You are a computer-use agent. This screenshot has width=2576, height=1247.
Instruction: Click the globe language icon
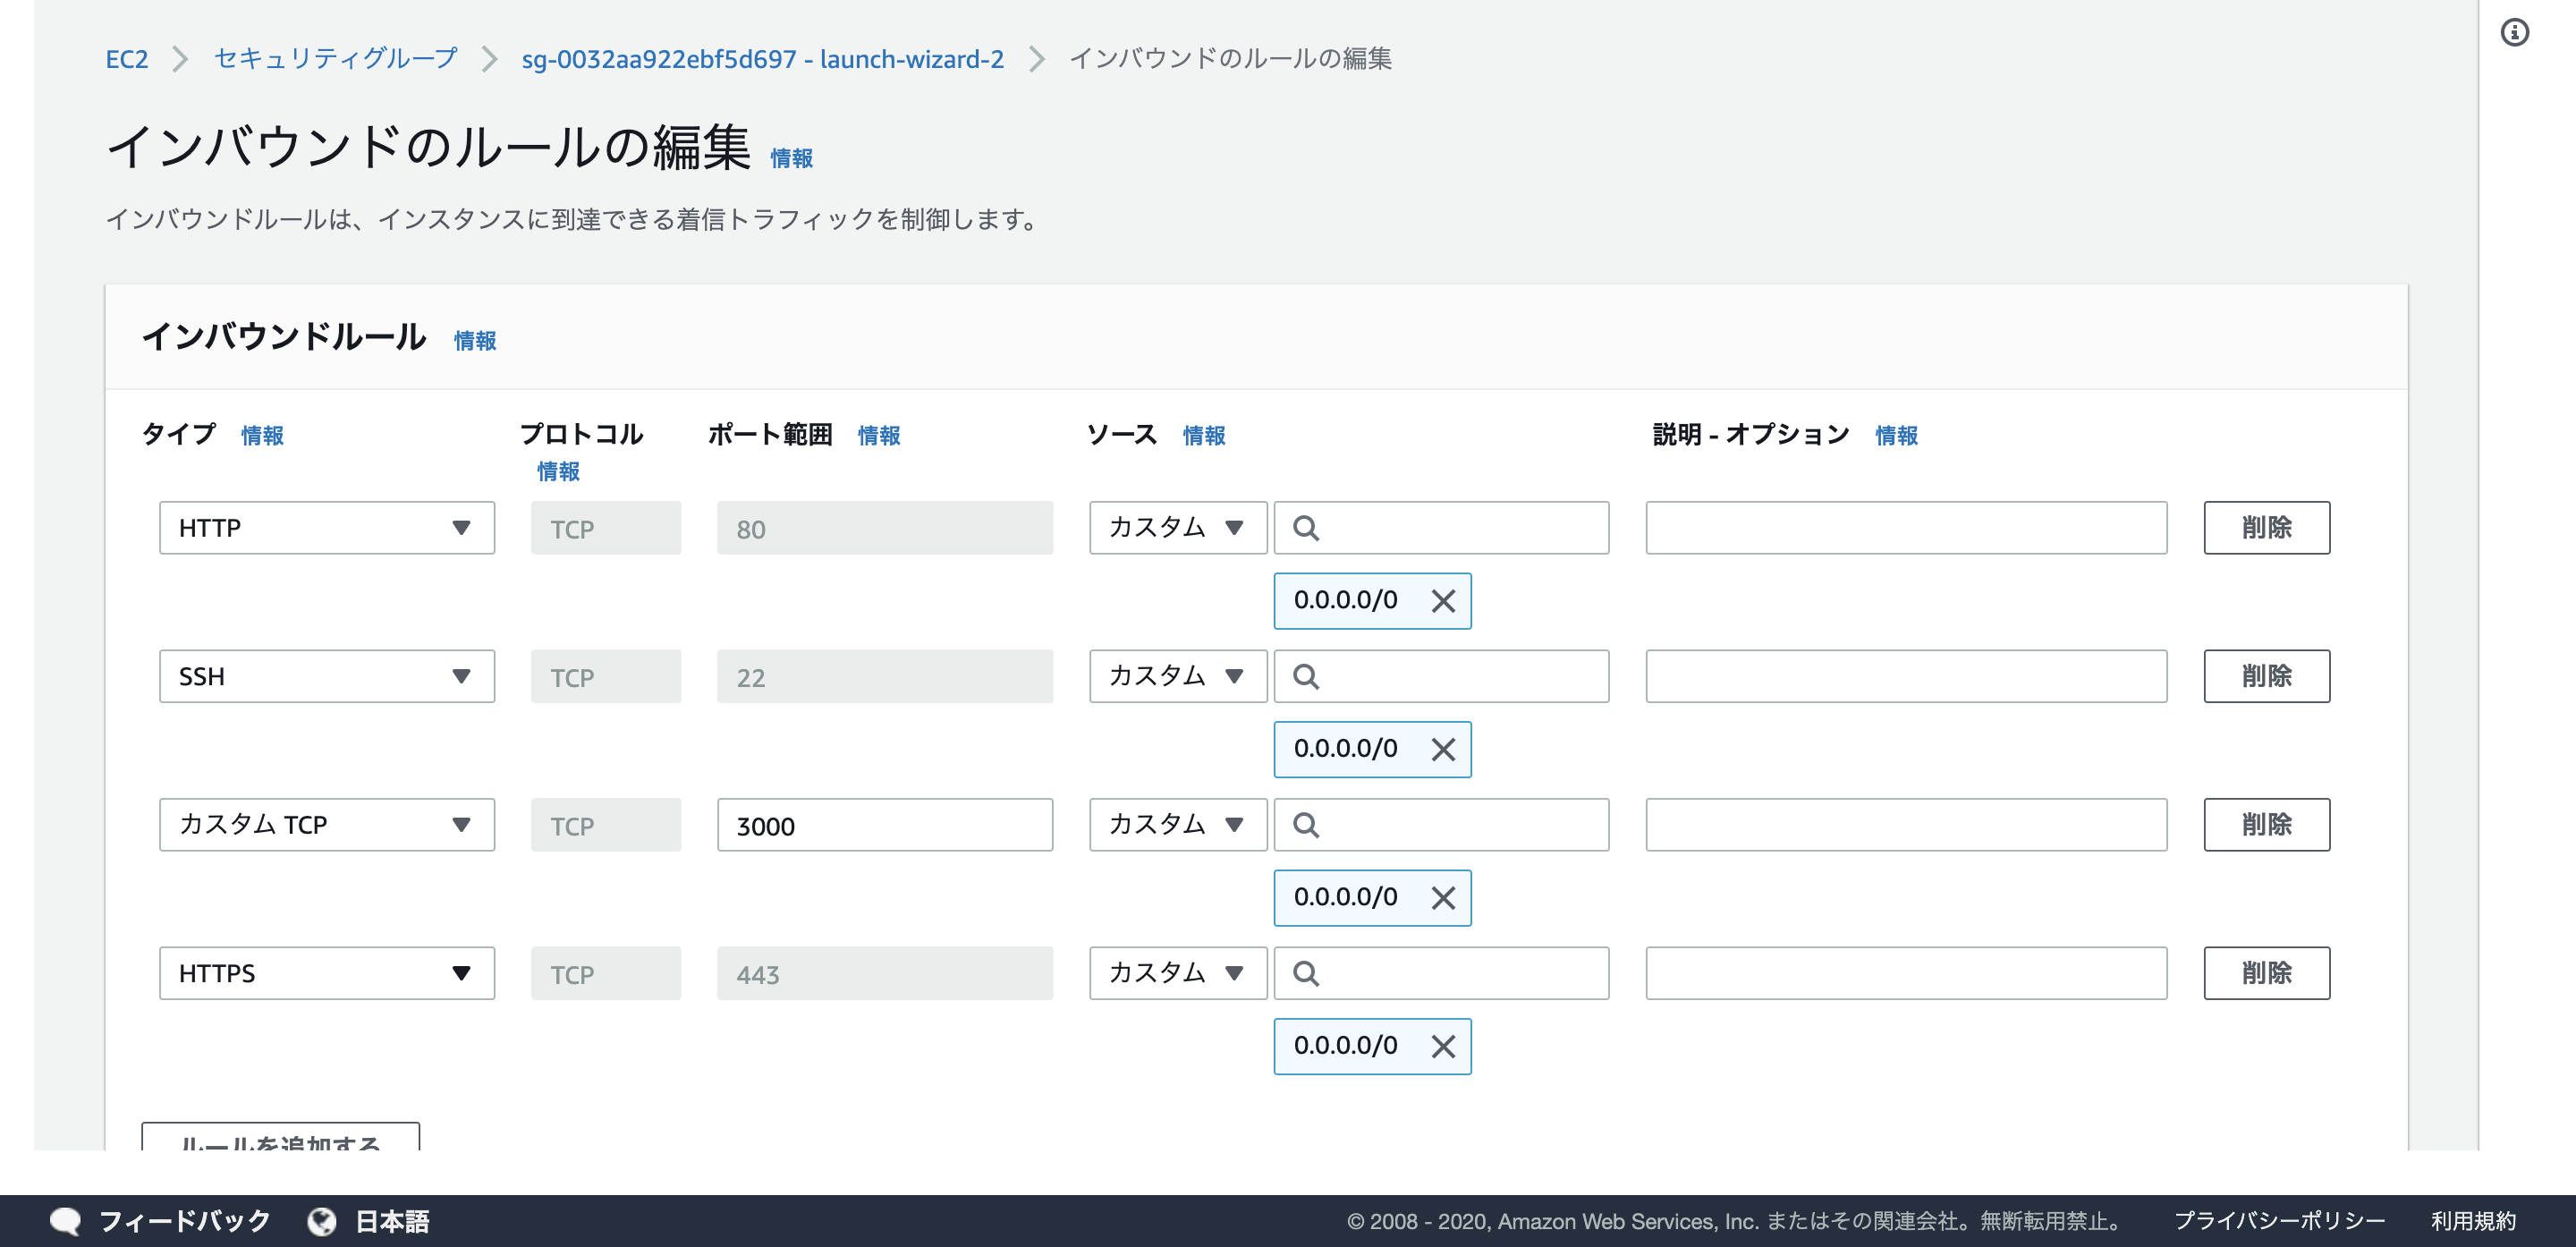click(x=322, y=1221)
